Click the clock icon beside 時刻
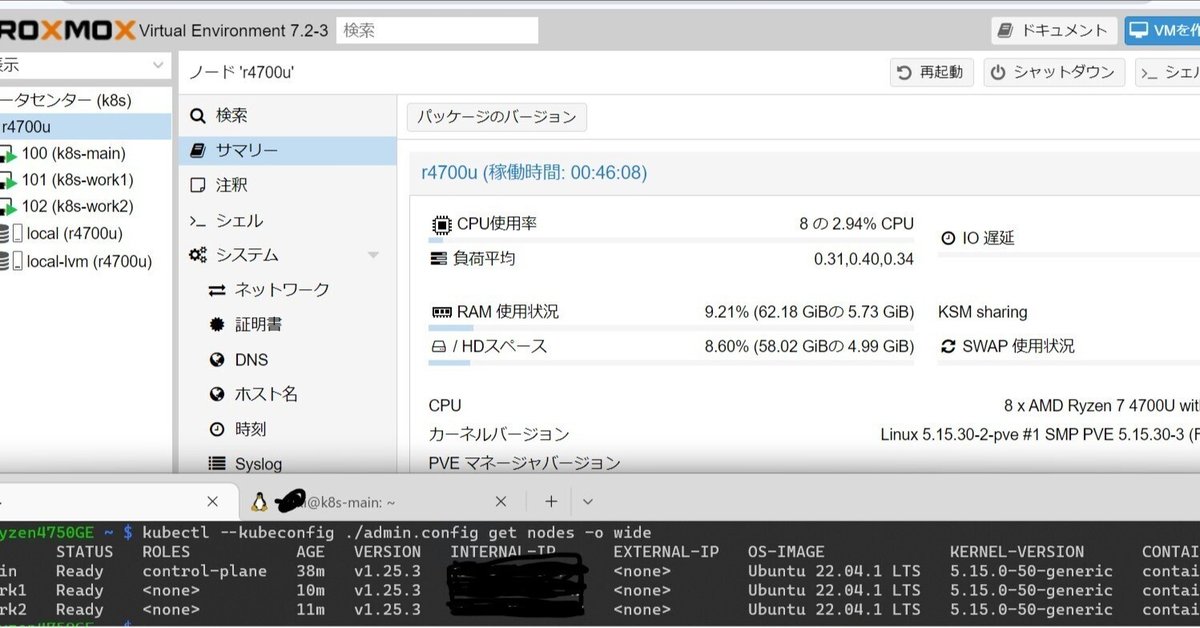Viewport: 1200px width, 628px height. click(217, 429)
